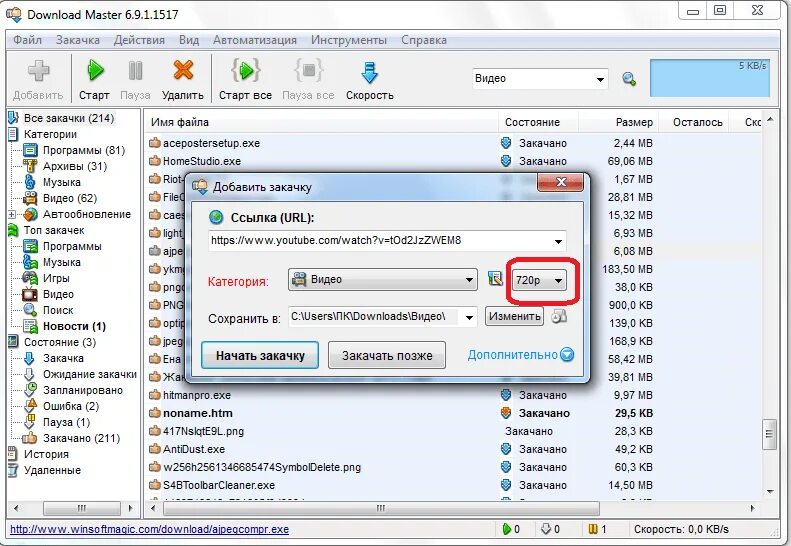Select Ожидание закачки state
Viewport: 791px width, 546px height.
(x=90, y=374)
